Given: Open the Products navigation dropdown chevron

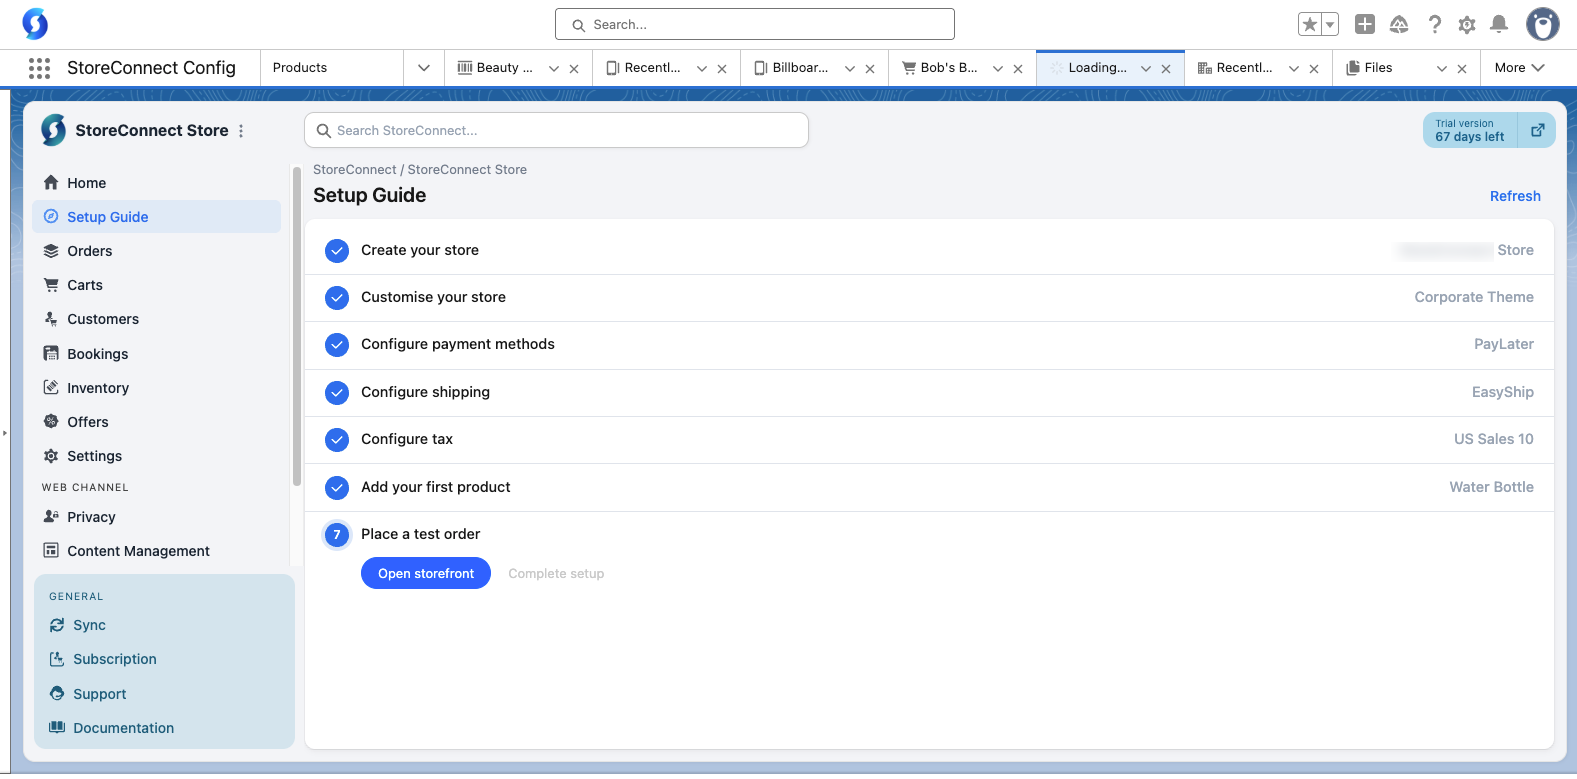Looking at the screenshot, I should (x=424, y=68).
